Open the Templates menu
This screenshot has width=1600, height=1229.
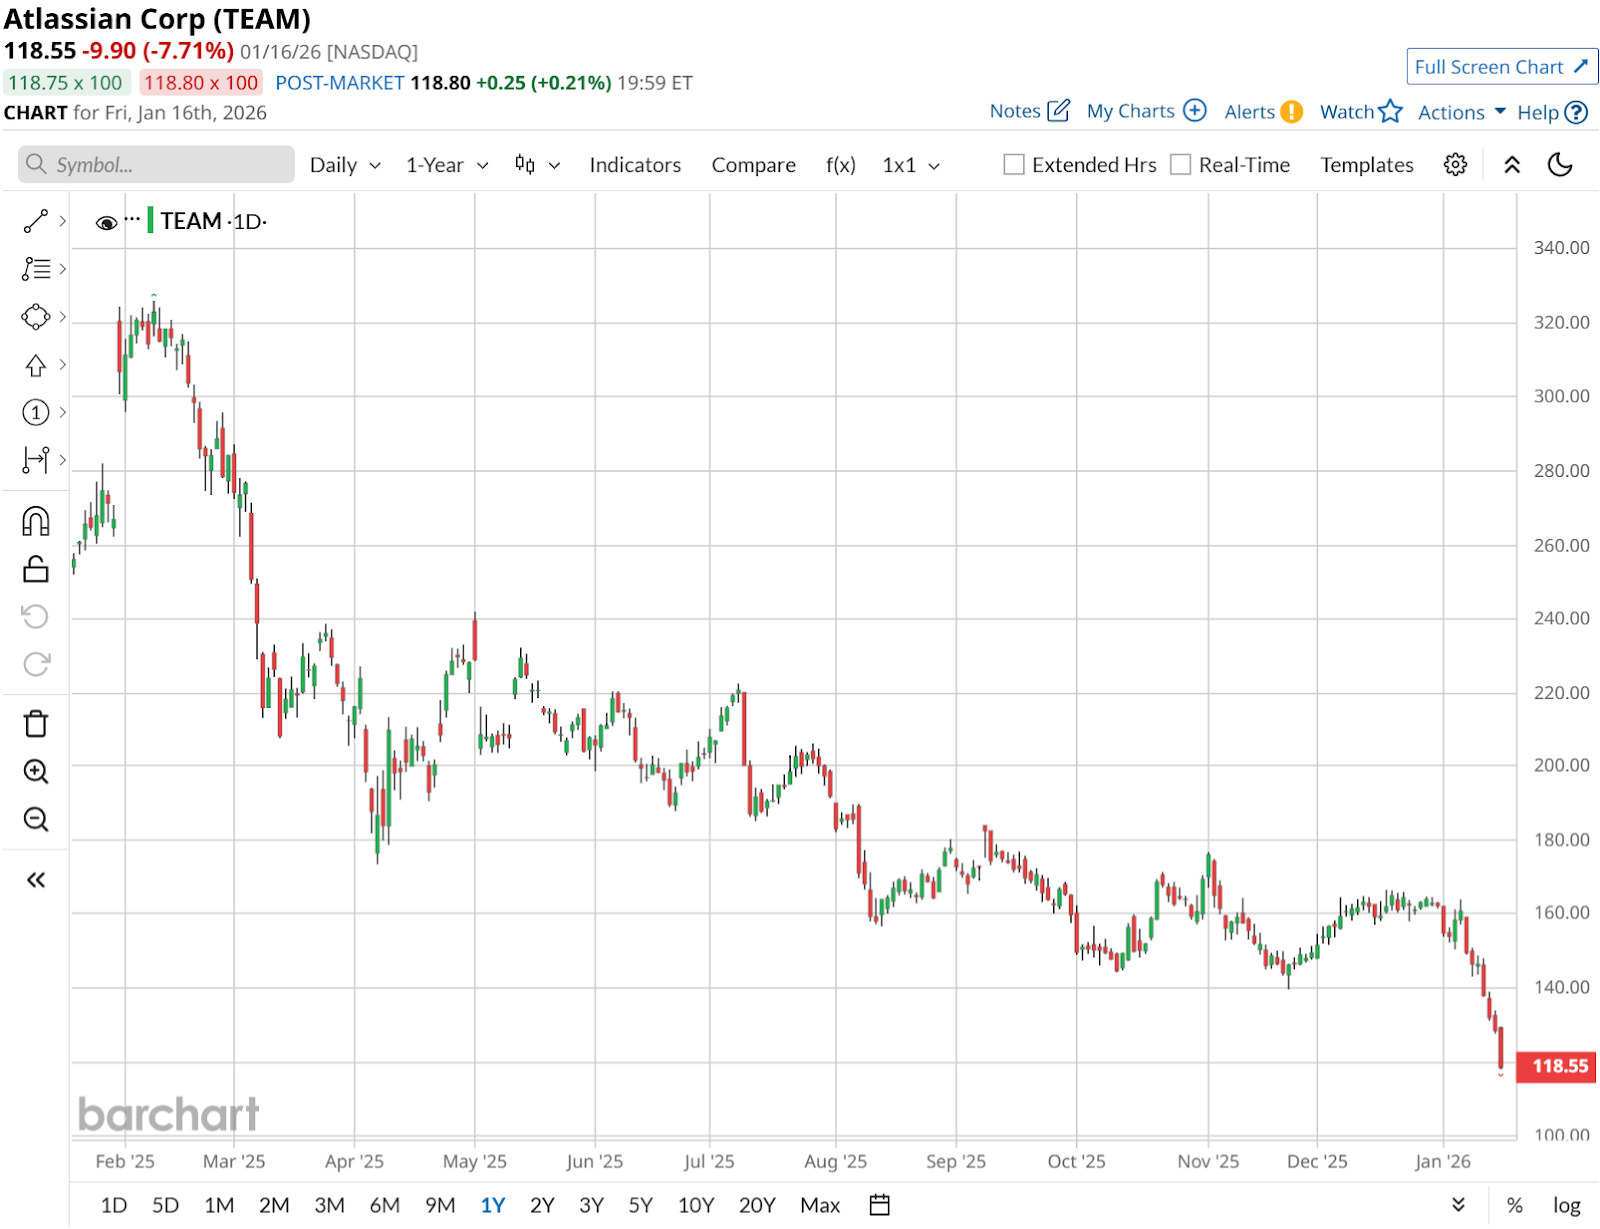click(x=1367, y=165)
